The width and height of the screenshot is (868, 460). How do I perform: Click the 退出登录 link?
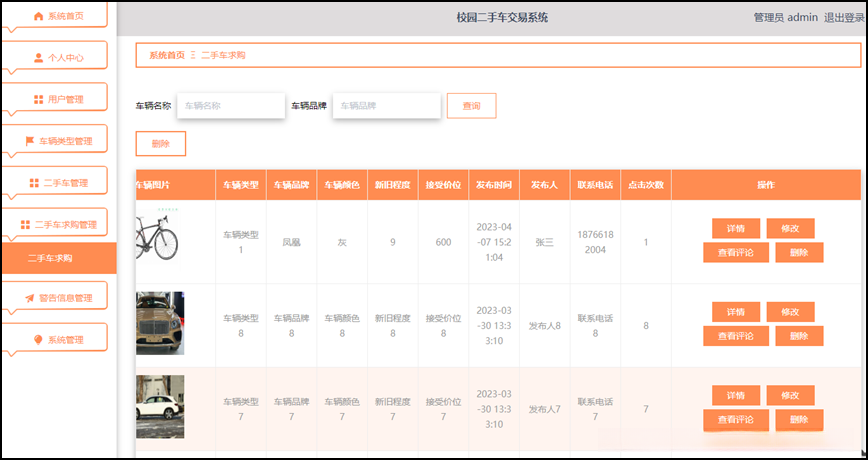click(844, 18)
